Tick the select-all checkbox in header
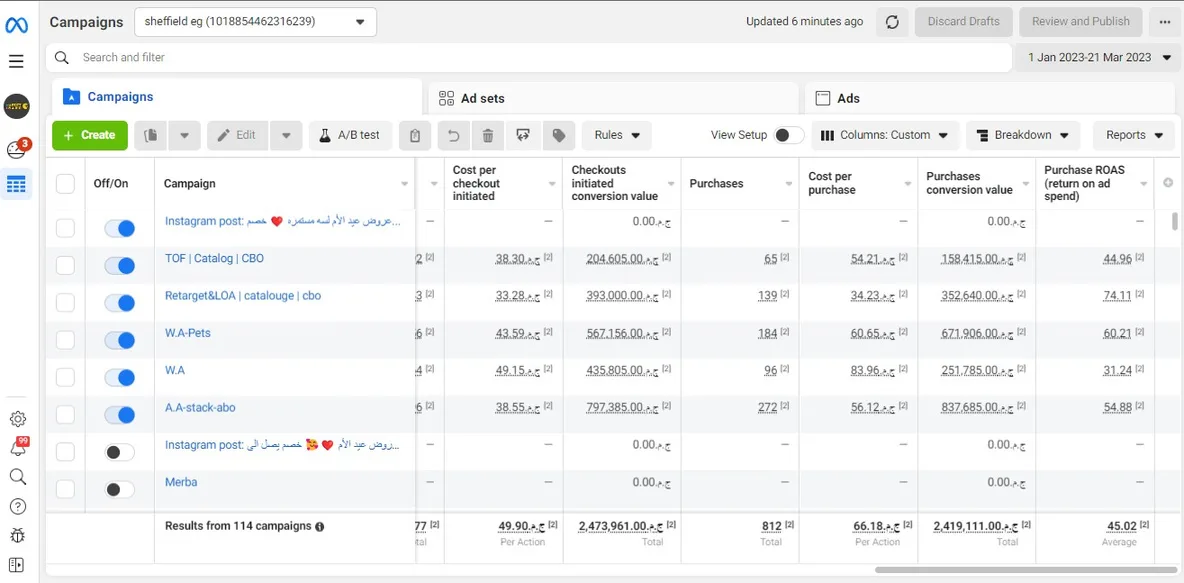Image resolution: width=1184 pixels, height=583 pixels. (66, 184)
